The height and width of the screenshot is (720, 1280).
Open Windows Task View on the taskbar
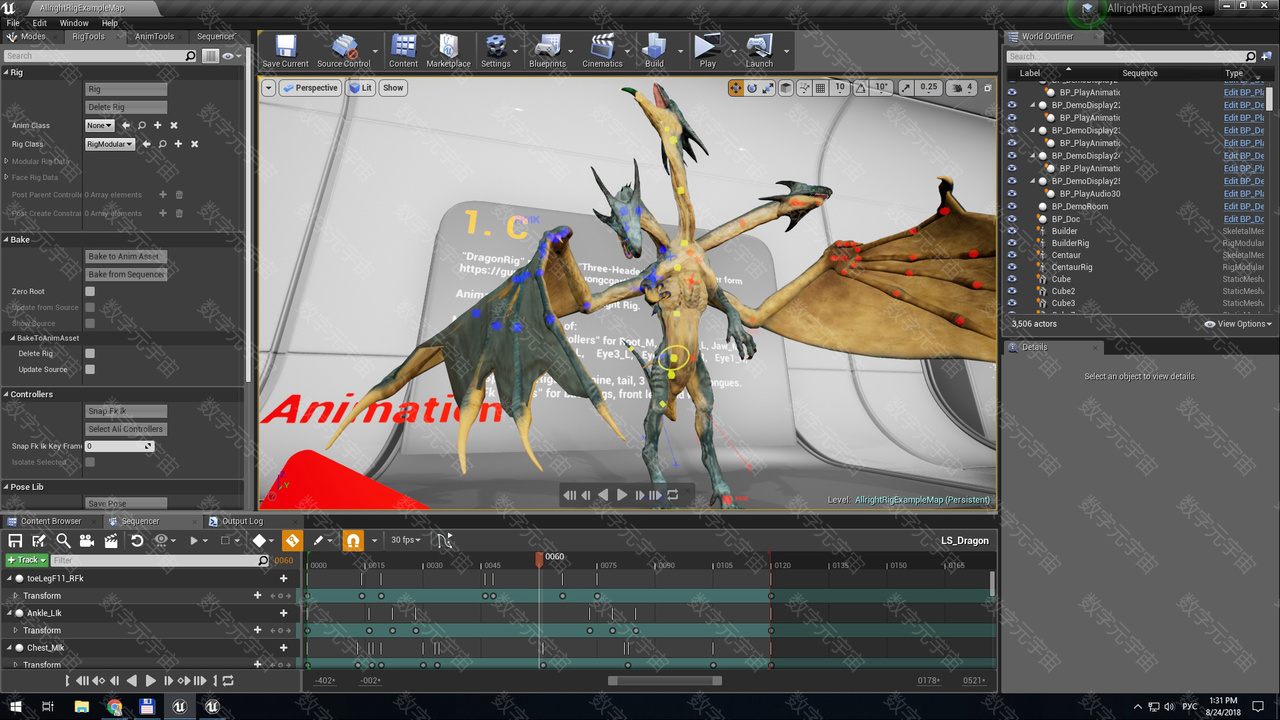coord(47,707)
